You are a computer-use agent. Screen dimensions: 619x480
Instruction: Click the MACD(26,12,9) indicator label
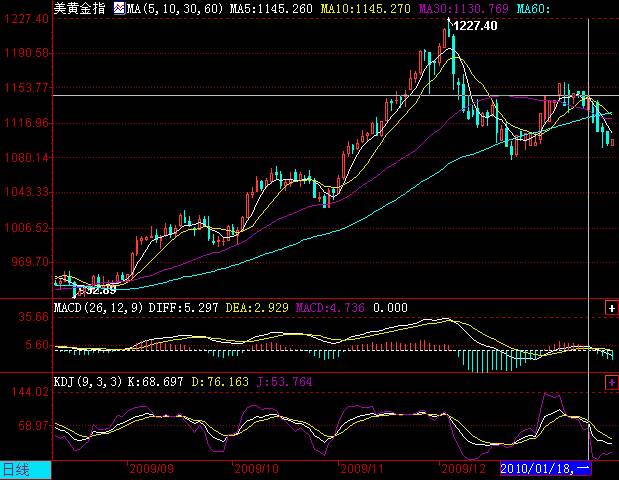[96, 308]
